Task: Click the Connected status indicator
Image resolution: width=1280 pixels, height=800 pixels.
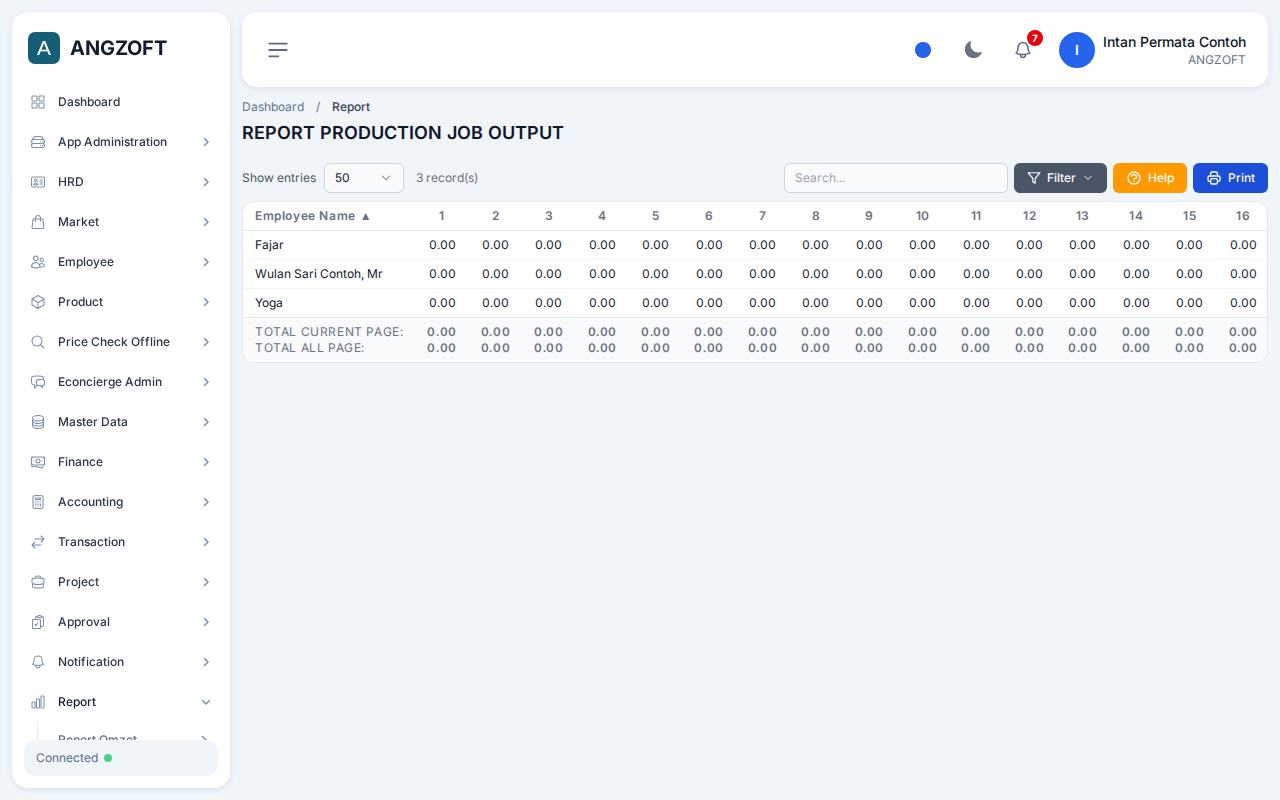Action: coord(121,758)
